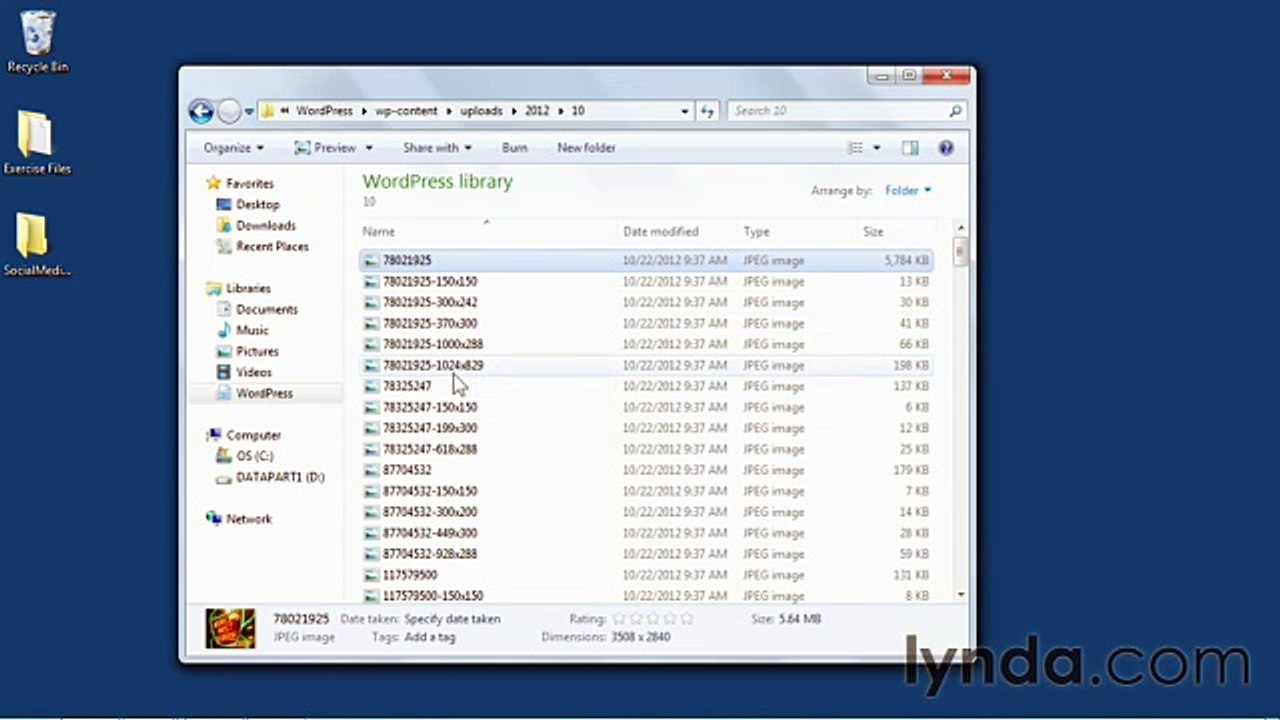Click Add a tag in details pane
The height and width of the screenshot is (720, 1280).
click(430, 637)
